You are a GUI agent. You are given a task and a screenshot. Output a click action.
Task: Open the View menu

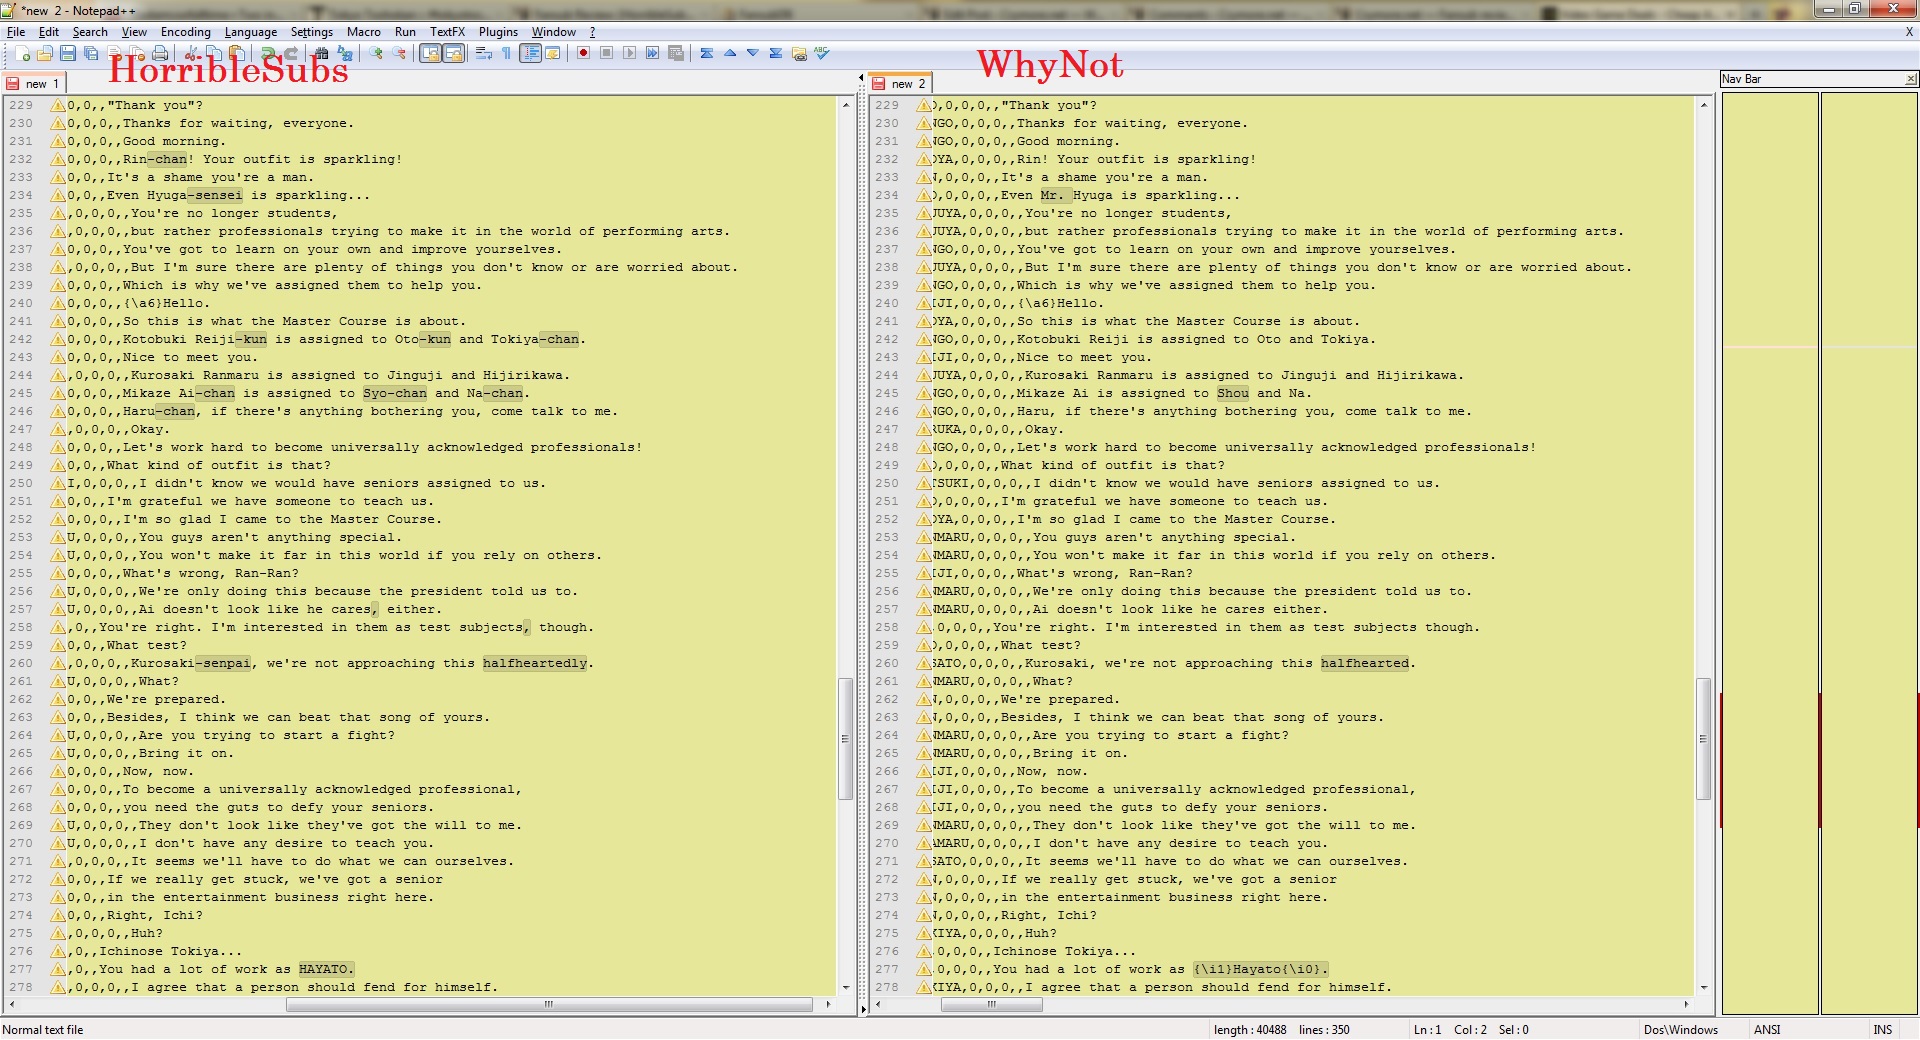click(x=134, y=32)
